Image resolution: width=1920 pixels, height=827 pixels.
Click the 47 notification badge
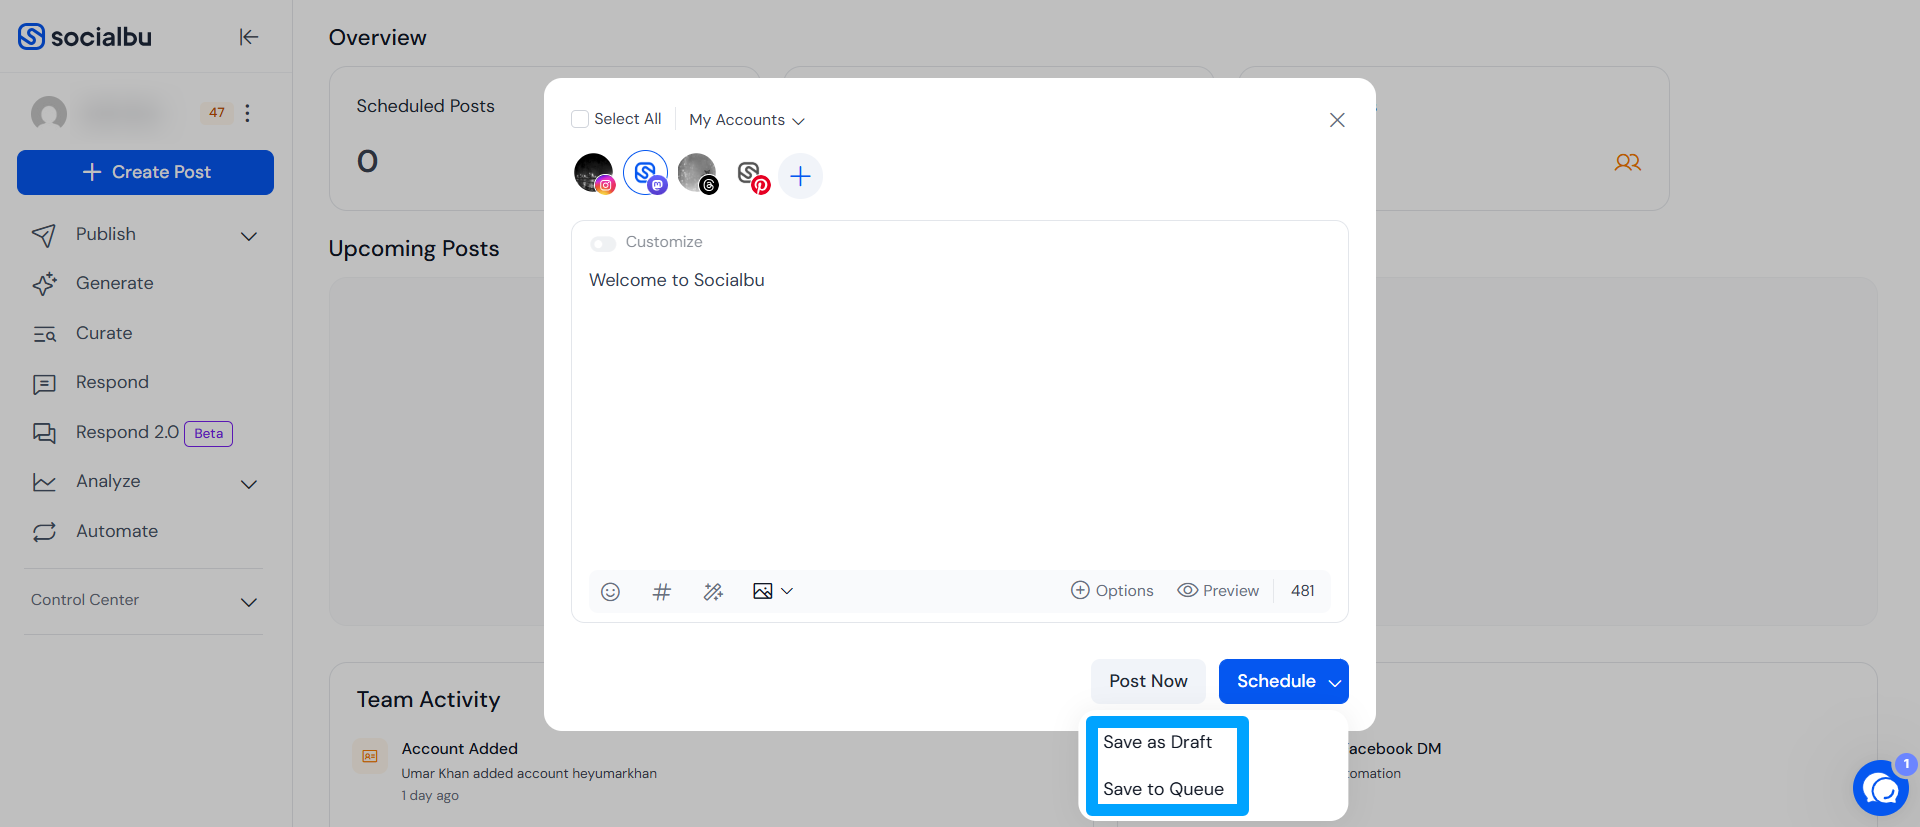coord(217,113)
